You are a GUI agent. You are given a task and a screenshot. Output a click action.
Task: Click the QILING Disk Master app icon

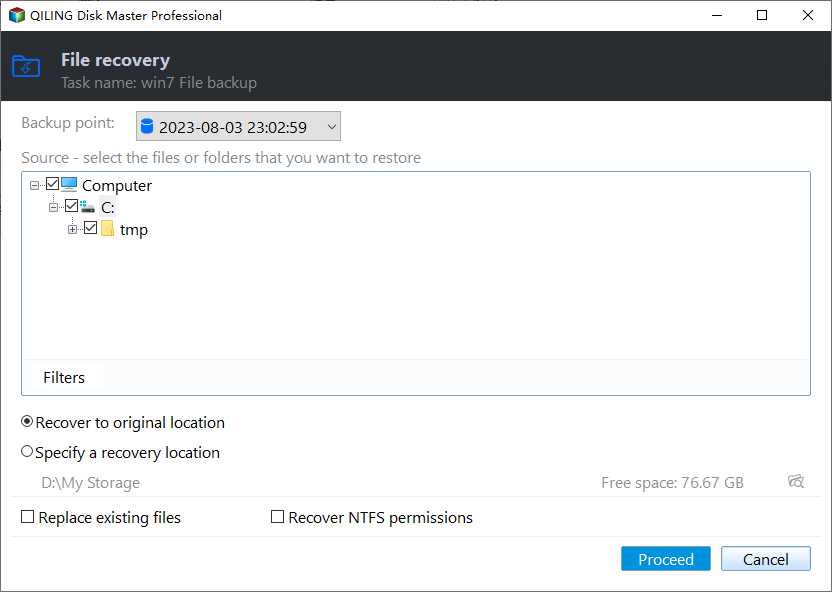coord(16,15)
